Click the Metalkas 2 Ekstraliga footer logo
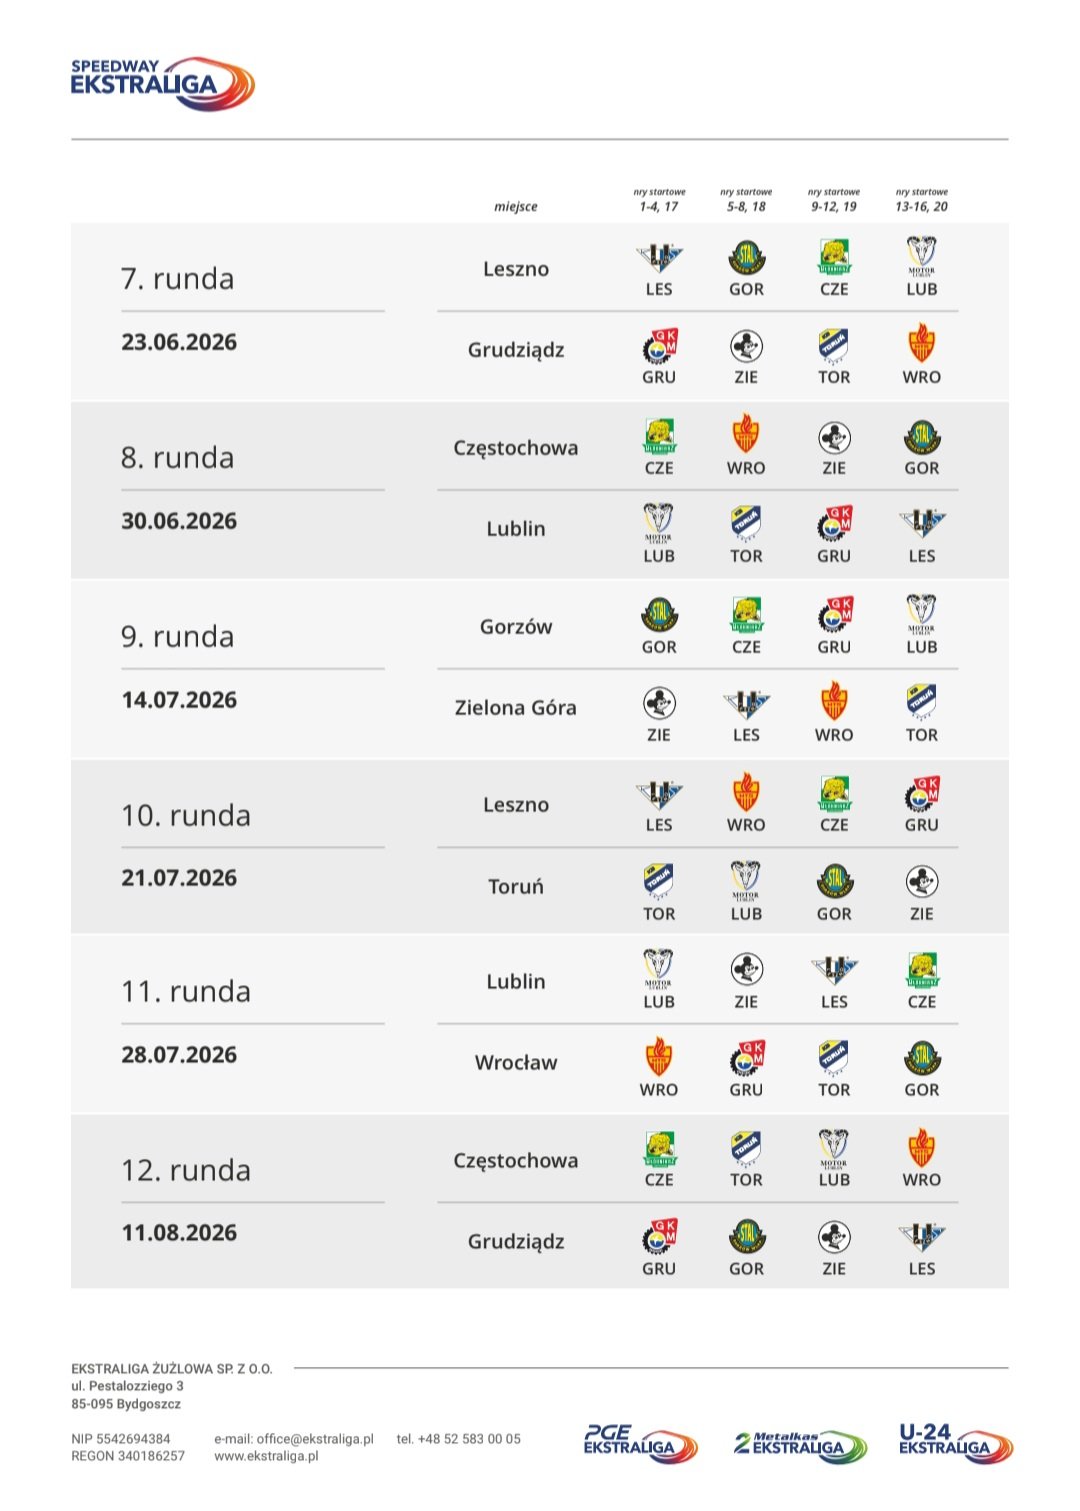This screenshot has height=1511, width=1080. 800,1444
